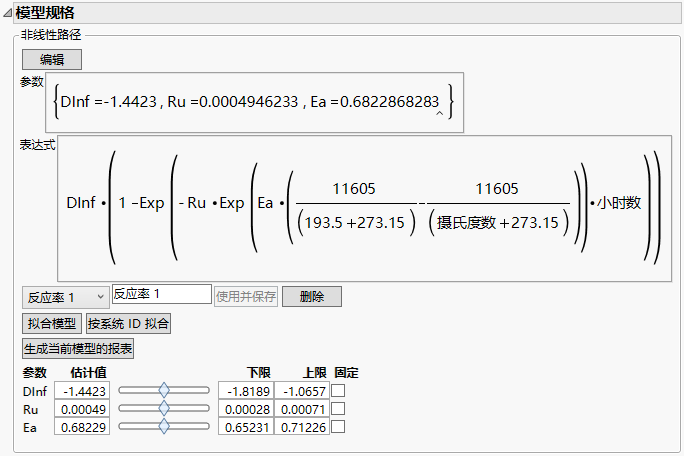This screenshot has width=684, height=456.
Task: Click the 删除 button
Action: click(312, 297)
